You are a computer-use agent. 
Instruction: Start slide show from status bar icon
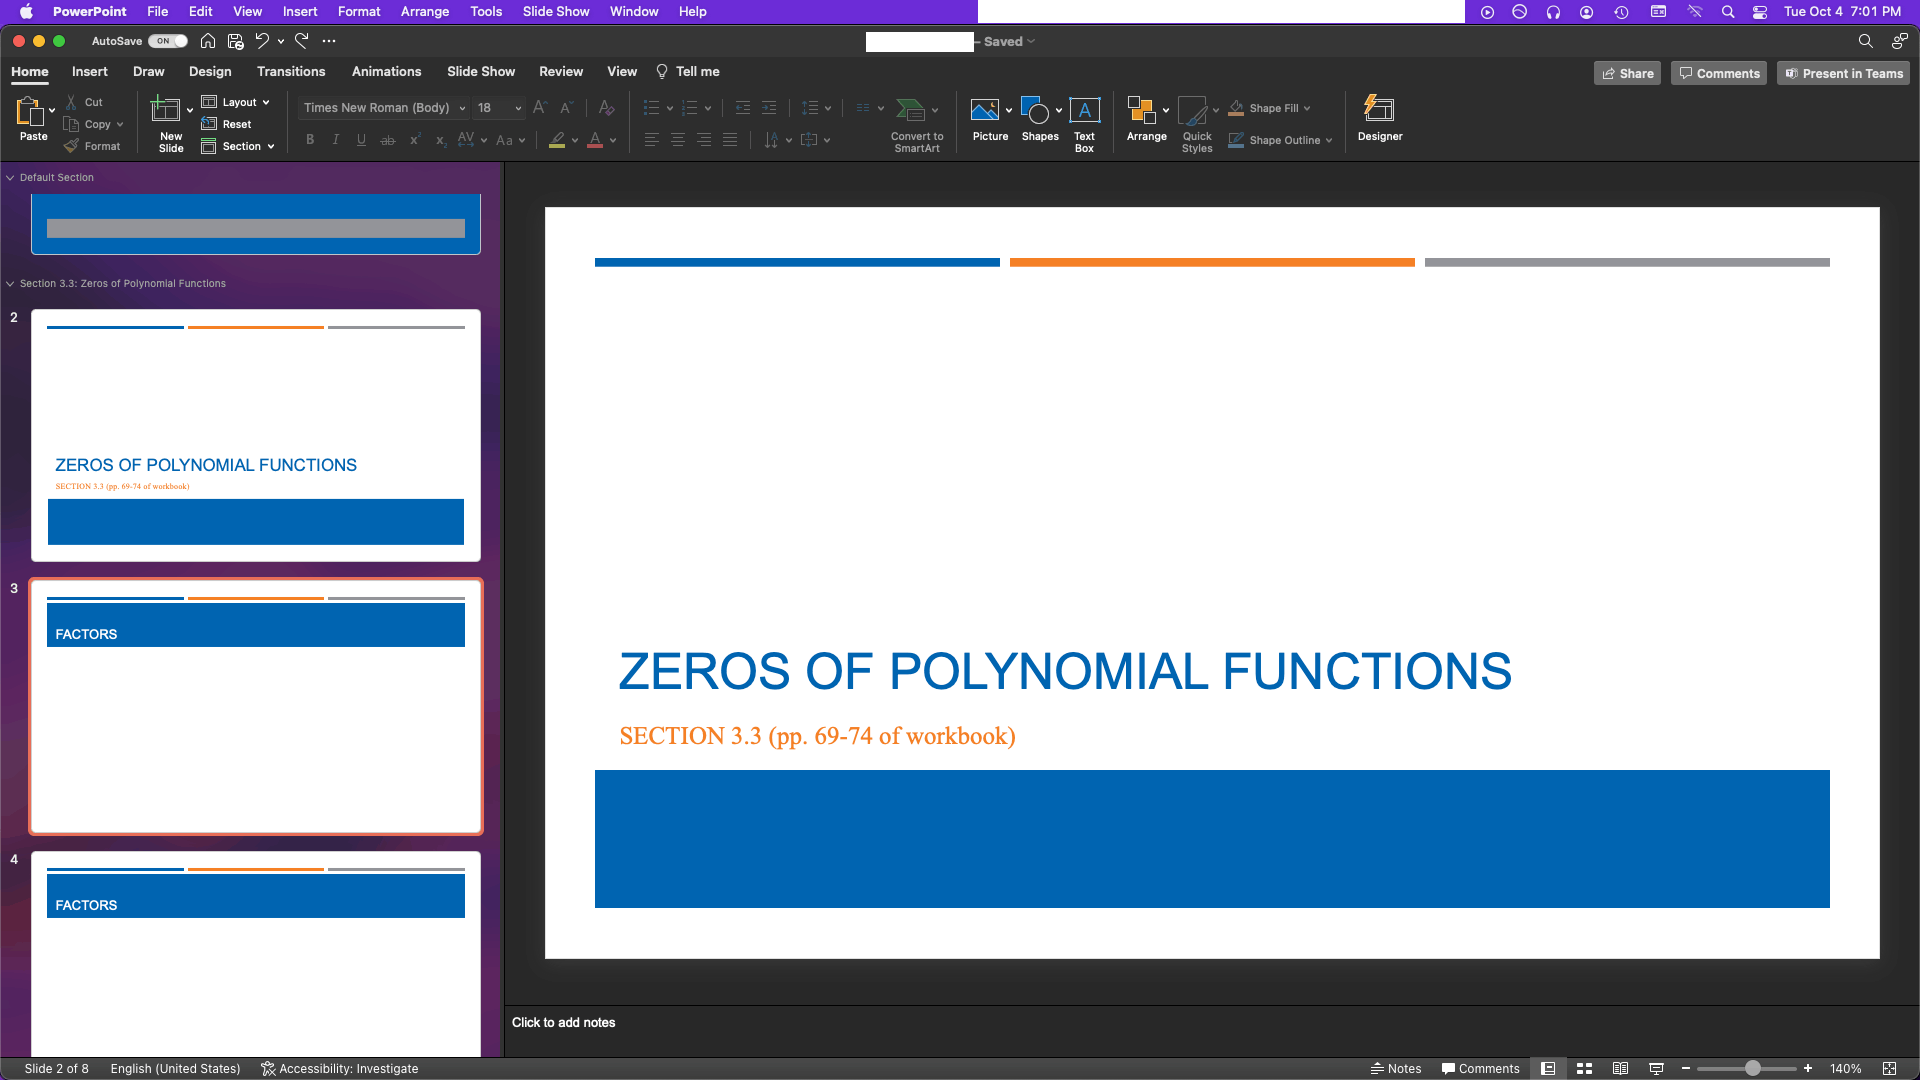coord(1656,1068)
